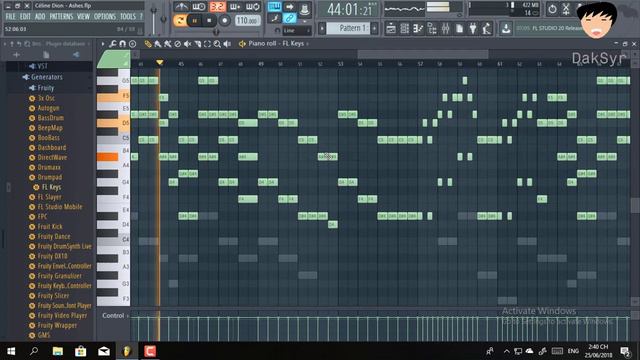
Task: Click the loop recording icon in transport
Action: (x=253, y=7)
